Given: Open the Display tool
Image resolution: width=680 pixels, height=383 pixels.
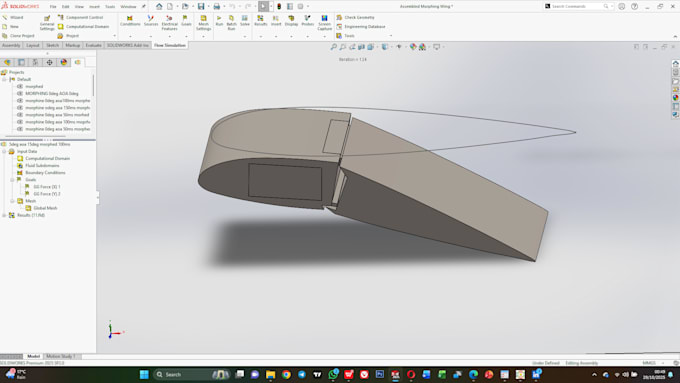Looking at the screenshot, I should [291, 20].
